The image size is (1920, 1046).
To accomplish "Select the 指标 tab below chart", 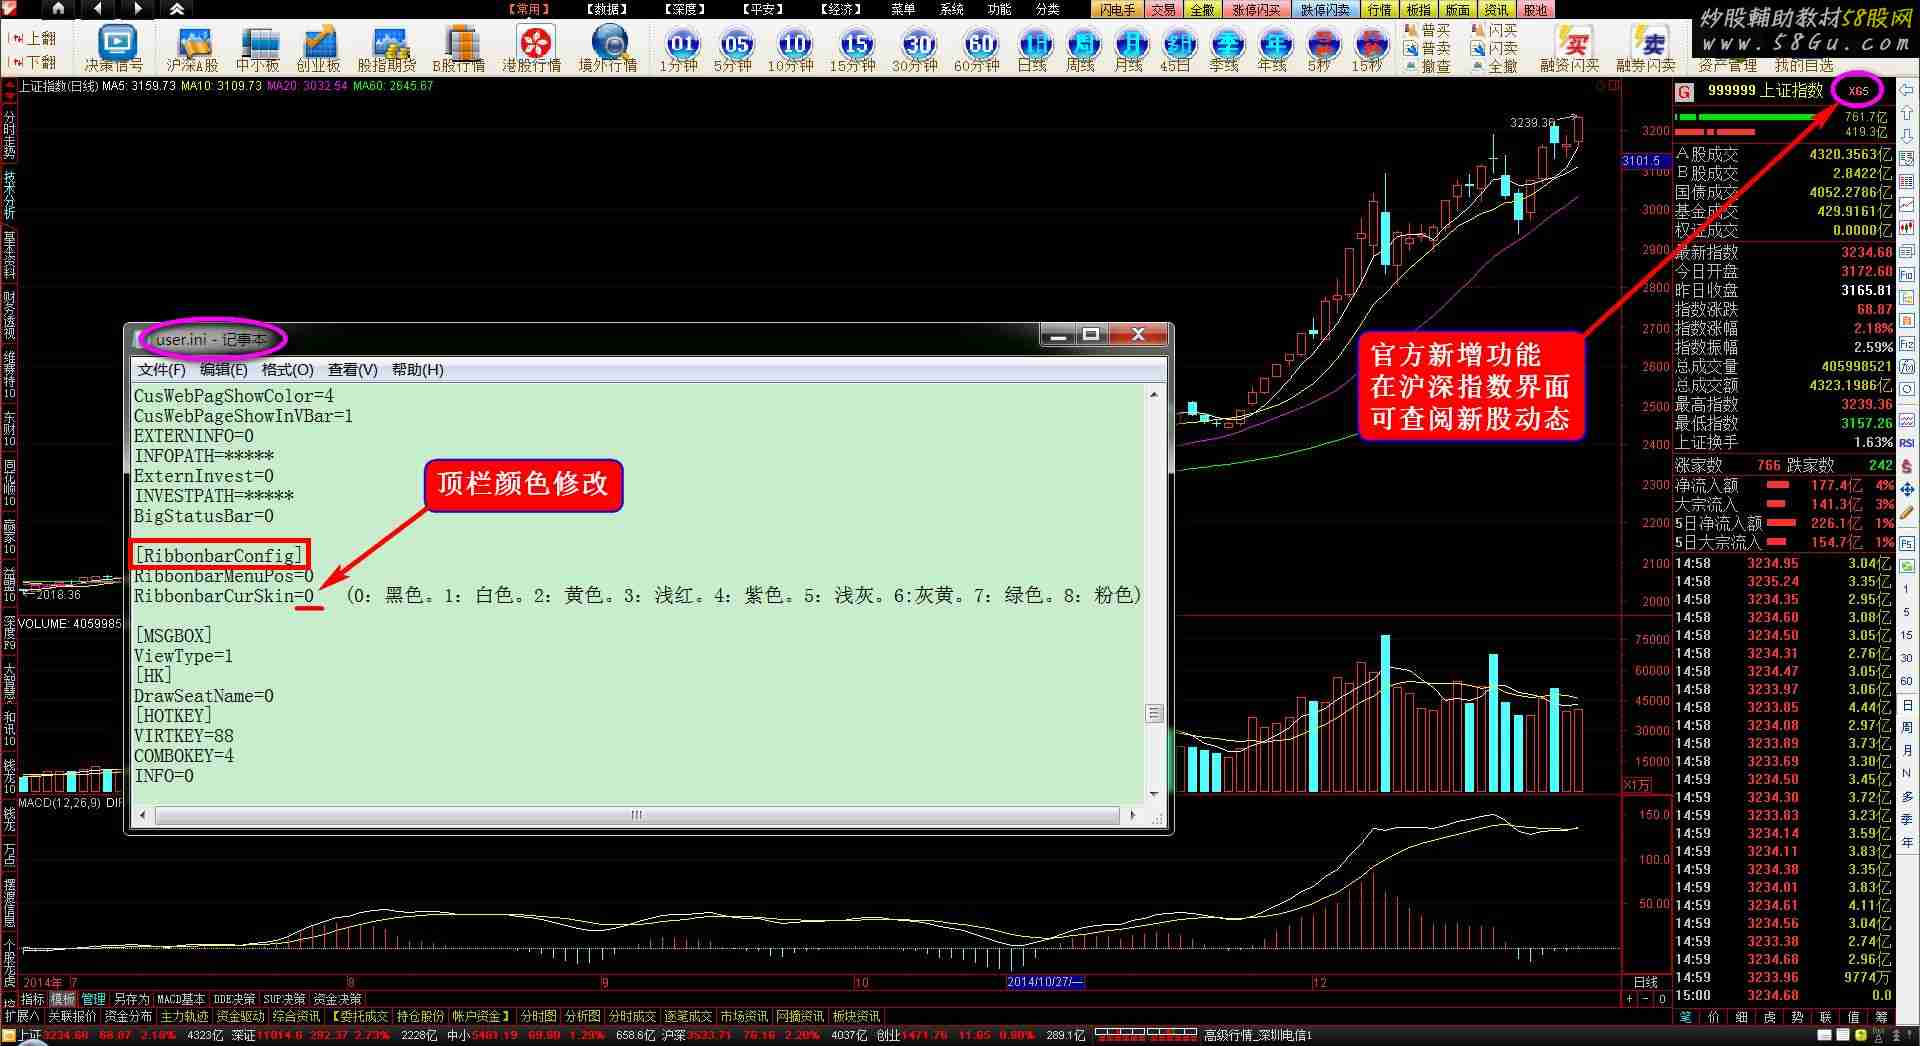I will (x=33, y=999).
